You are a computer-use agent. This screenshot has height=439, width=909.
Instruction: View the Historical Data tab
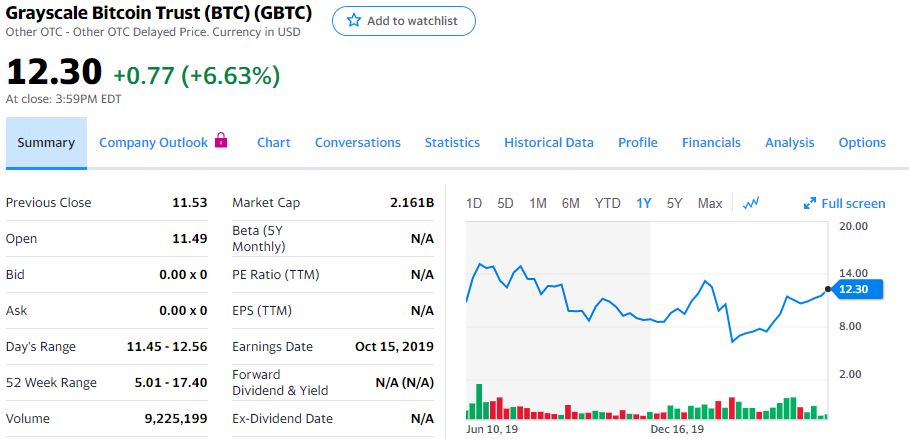click(549, 143)
